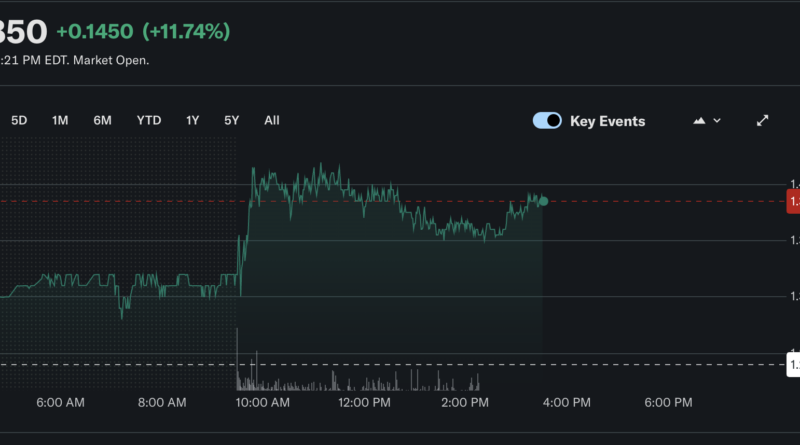Image resolution: width=800 pixels, height=445 pixels.
Task: Click the white previous close price label
Action: [x=794, y=364]
